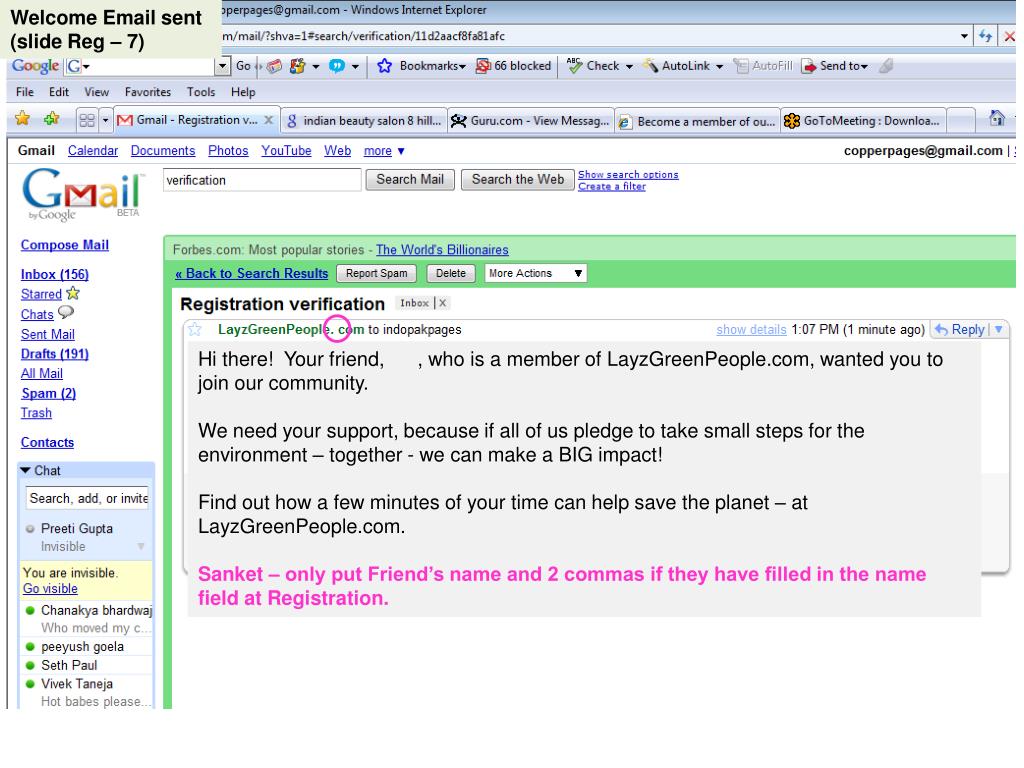Image resolution: width=1024 pixels, height=768 pixels.
Task: Open the Help menu
Action: pos(243,92)
